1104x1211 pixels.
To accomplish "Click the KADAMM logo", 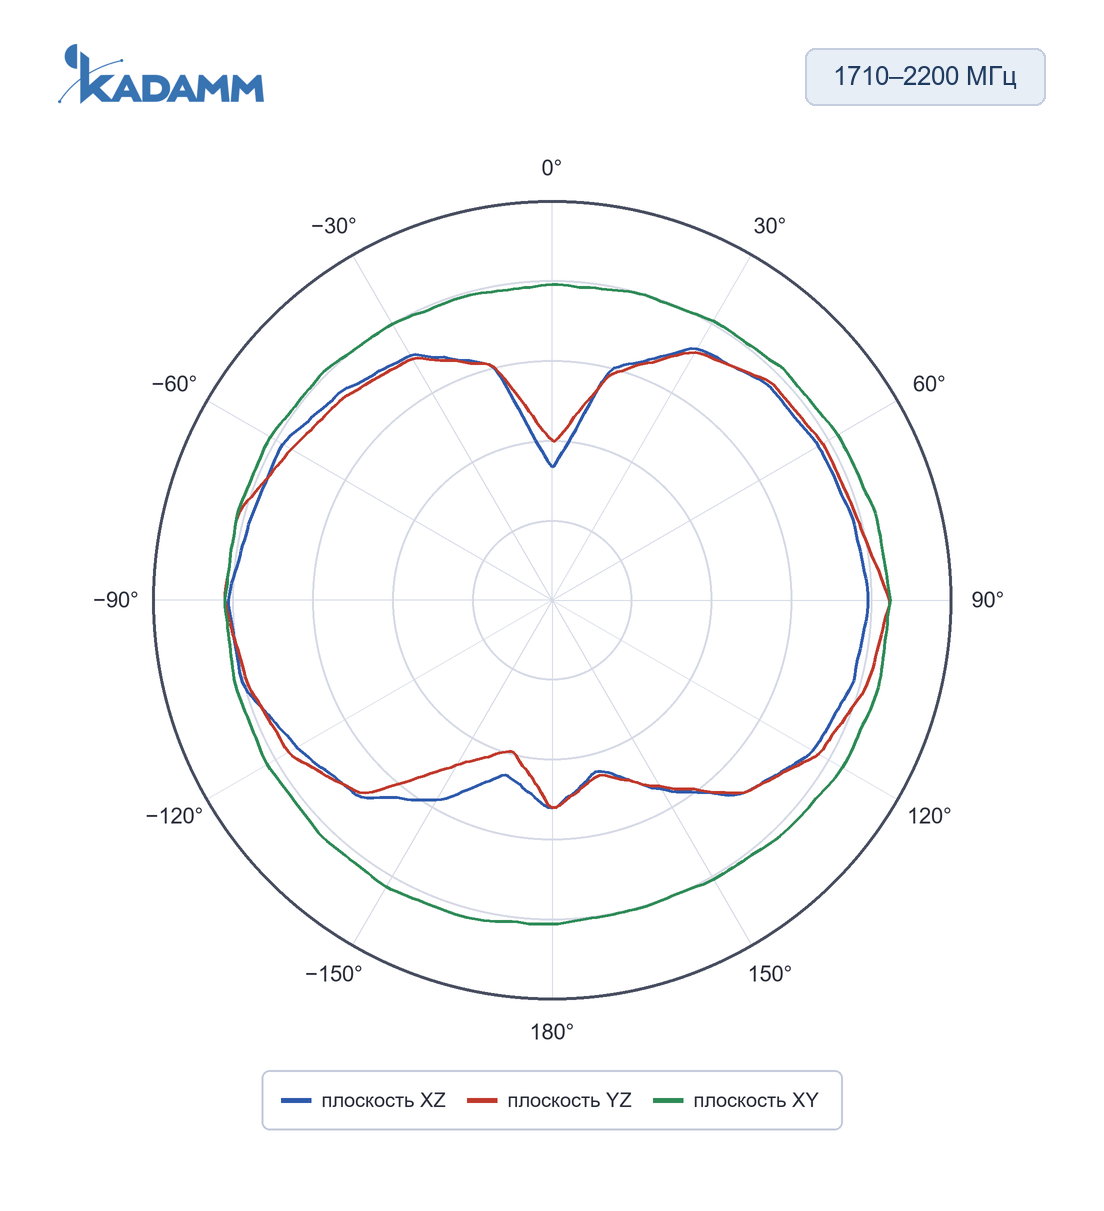I will pos(161,74).
